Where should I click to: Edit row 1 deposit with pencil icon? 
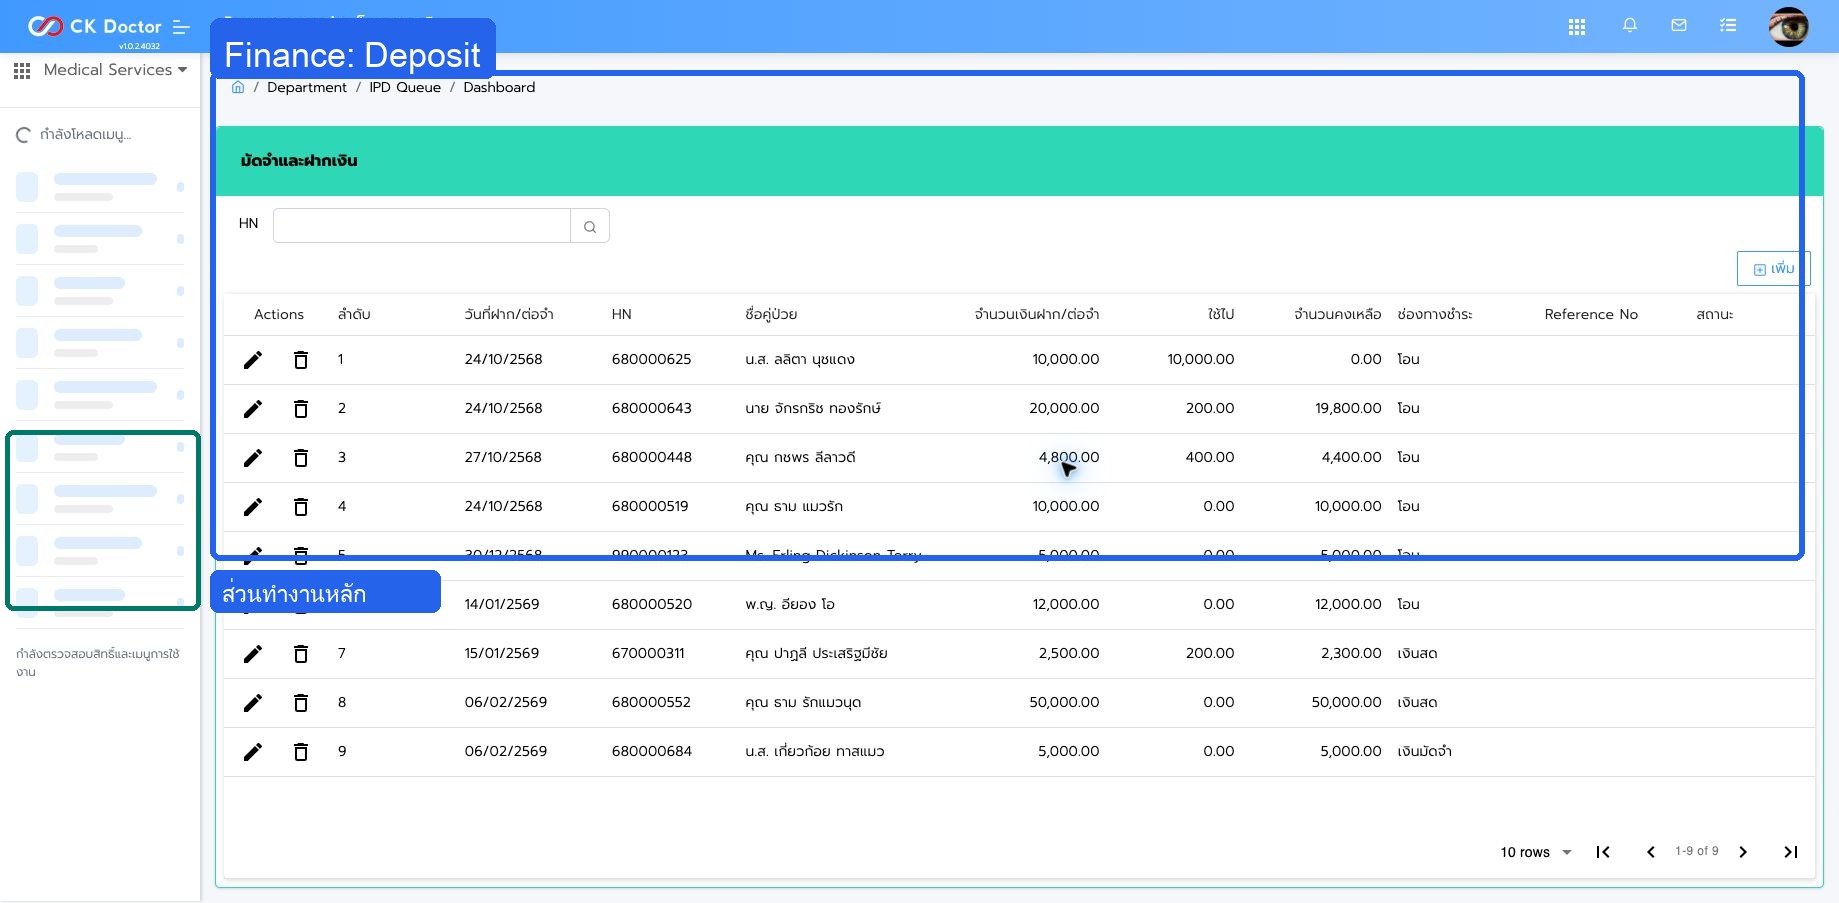pyautogui.click(x=253, y=360)
